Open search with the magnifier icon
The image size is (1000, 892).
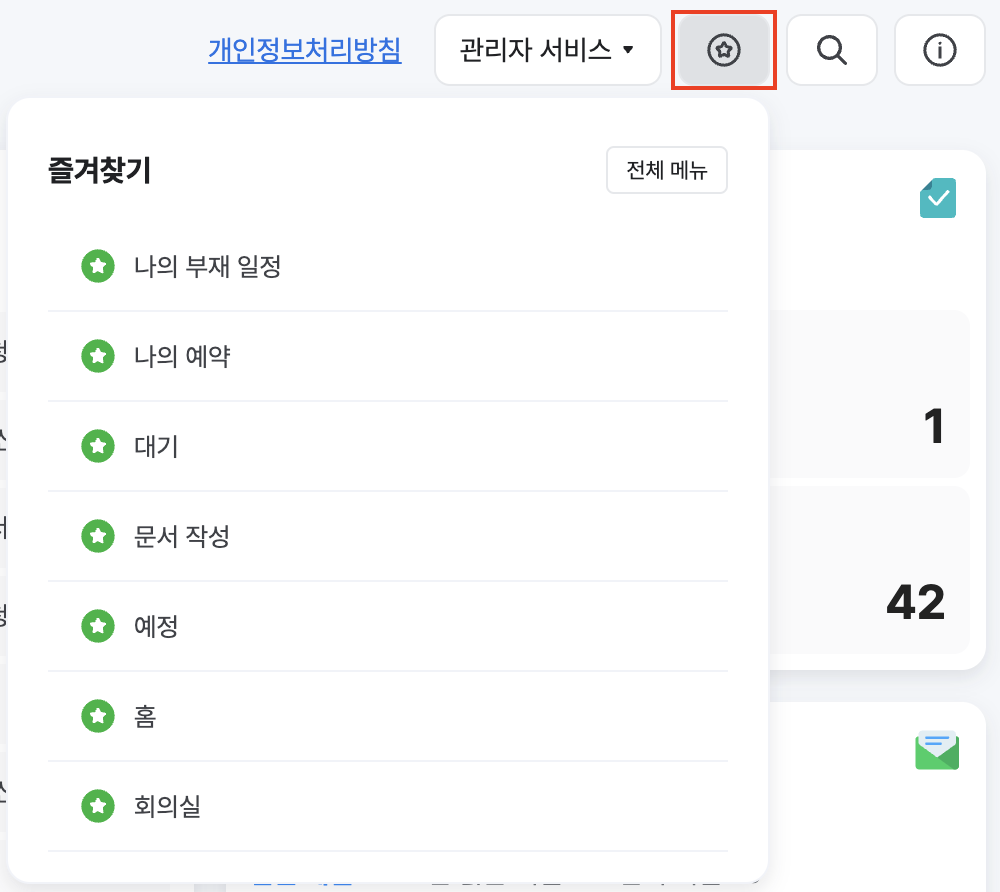coord(831,50)
